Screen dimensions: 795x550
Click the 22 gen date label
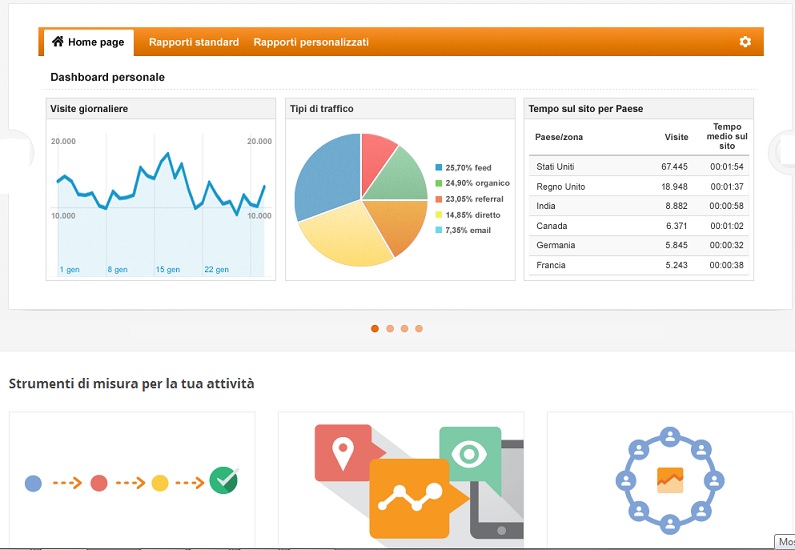(x=216, y=270)
